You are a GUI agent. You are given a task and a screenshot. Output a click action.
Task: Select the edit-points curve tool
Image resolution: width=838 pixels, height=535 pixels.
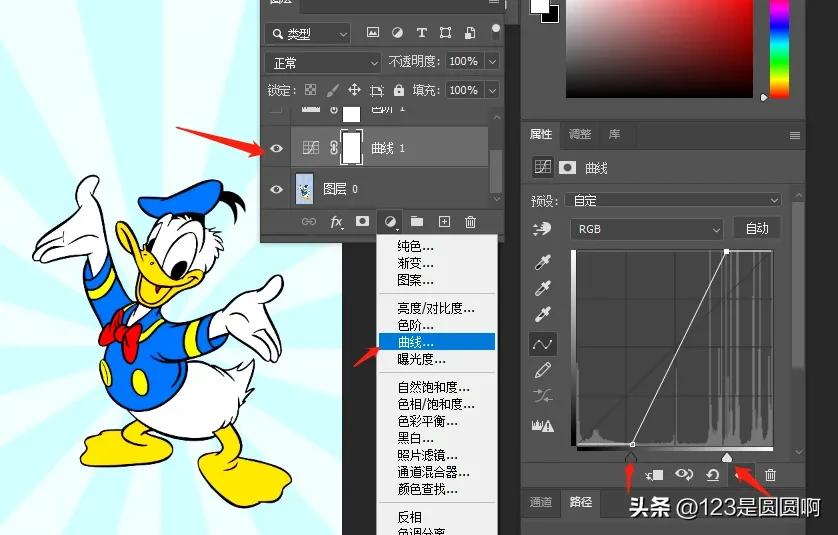pos(542,344)
